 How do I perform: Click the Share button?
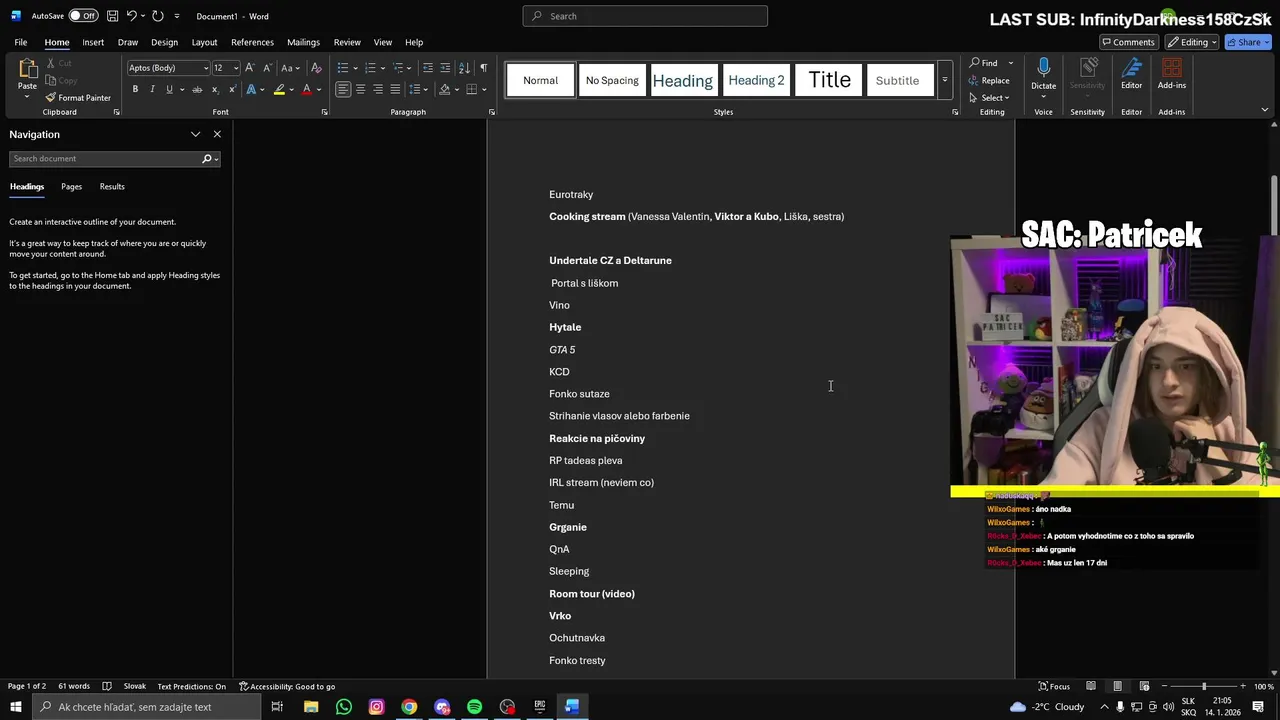pyautogui.click(x=1248, y=42)
